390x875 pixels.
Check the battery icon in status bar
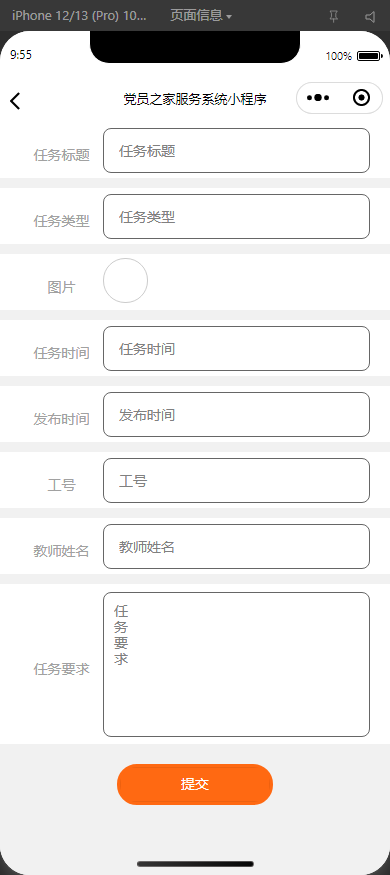coord(369,56)
